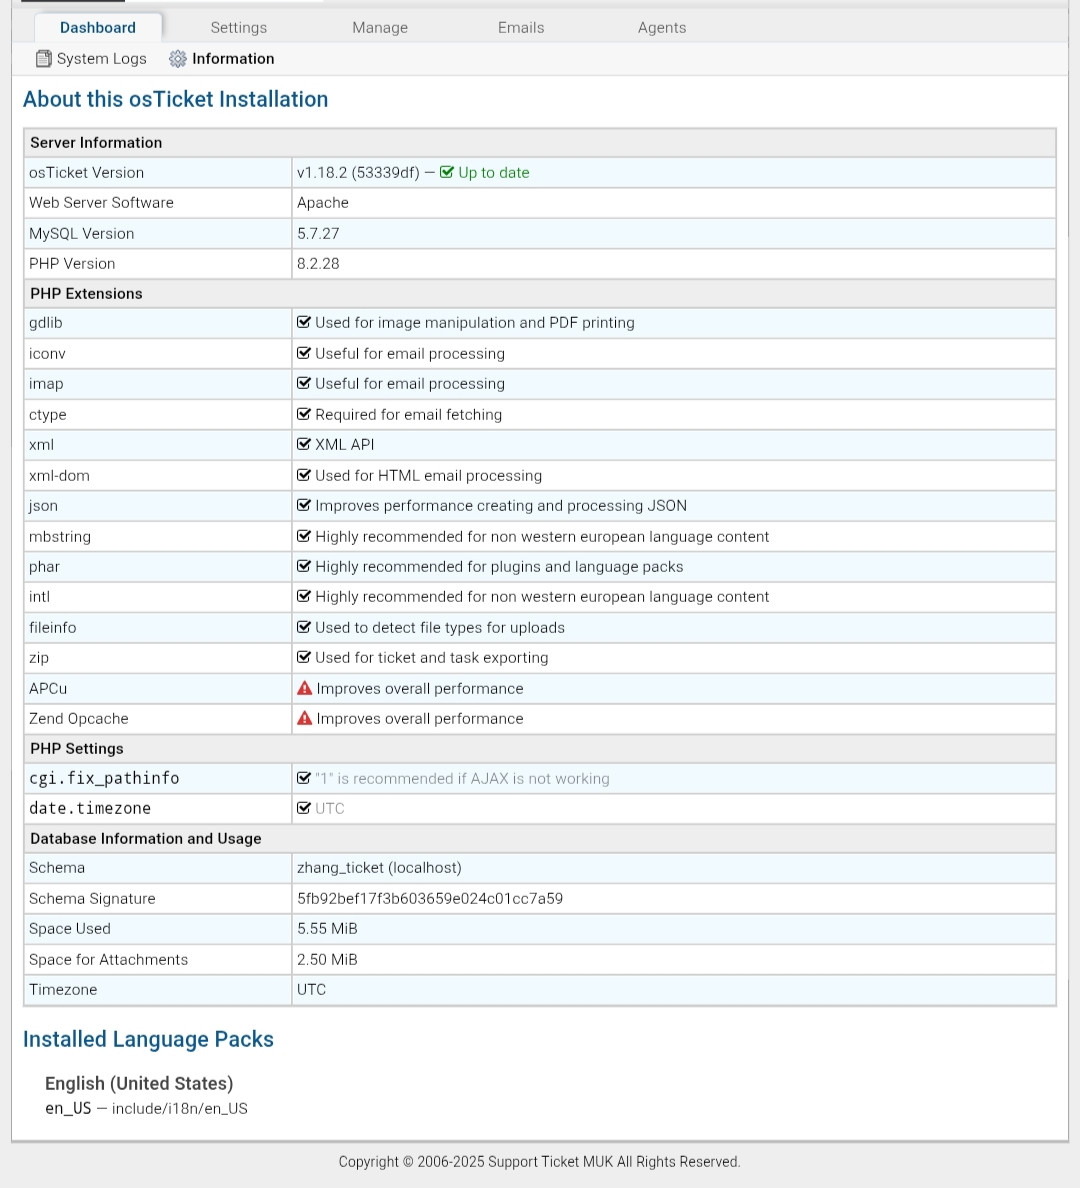
Task: Open the Settings tab
Action: [239, 28]
